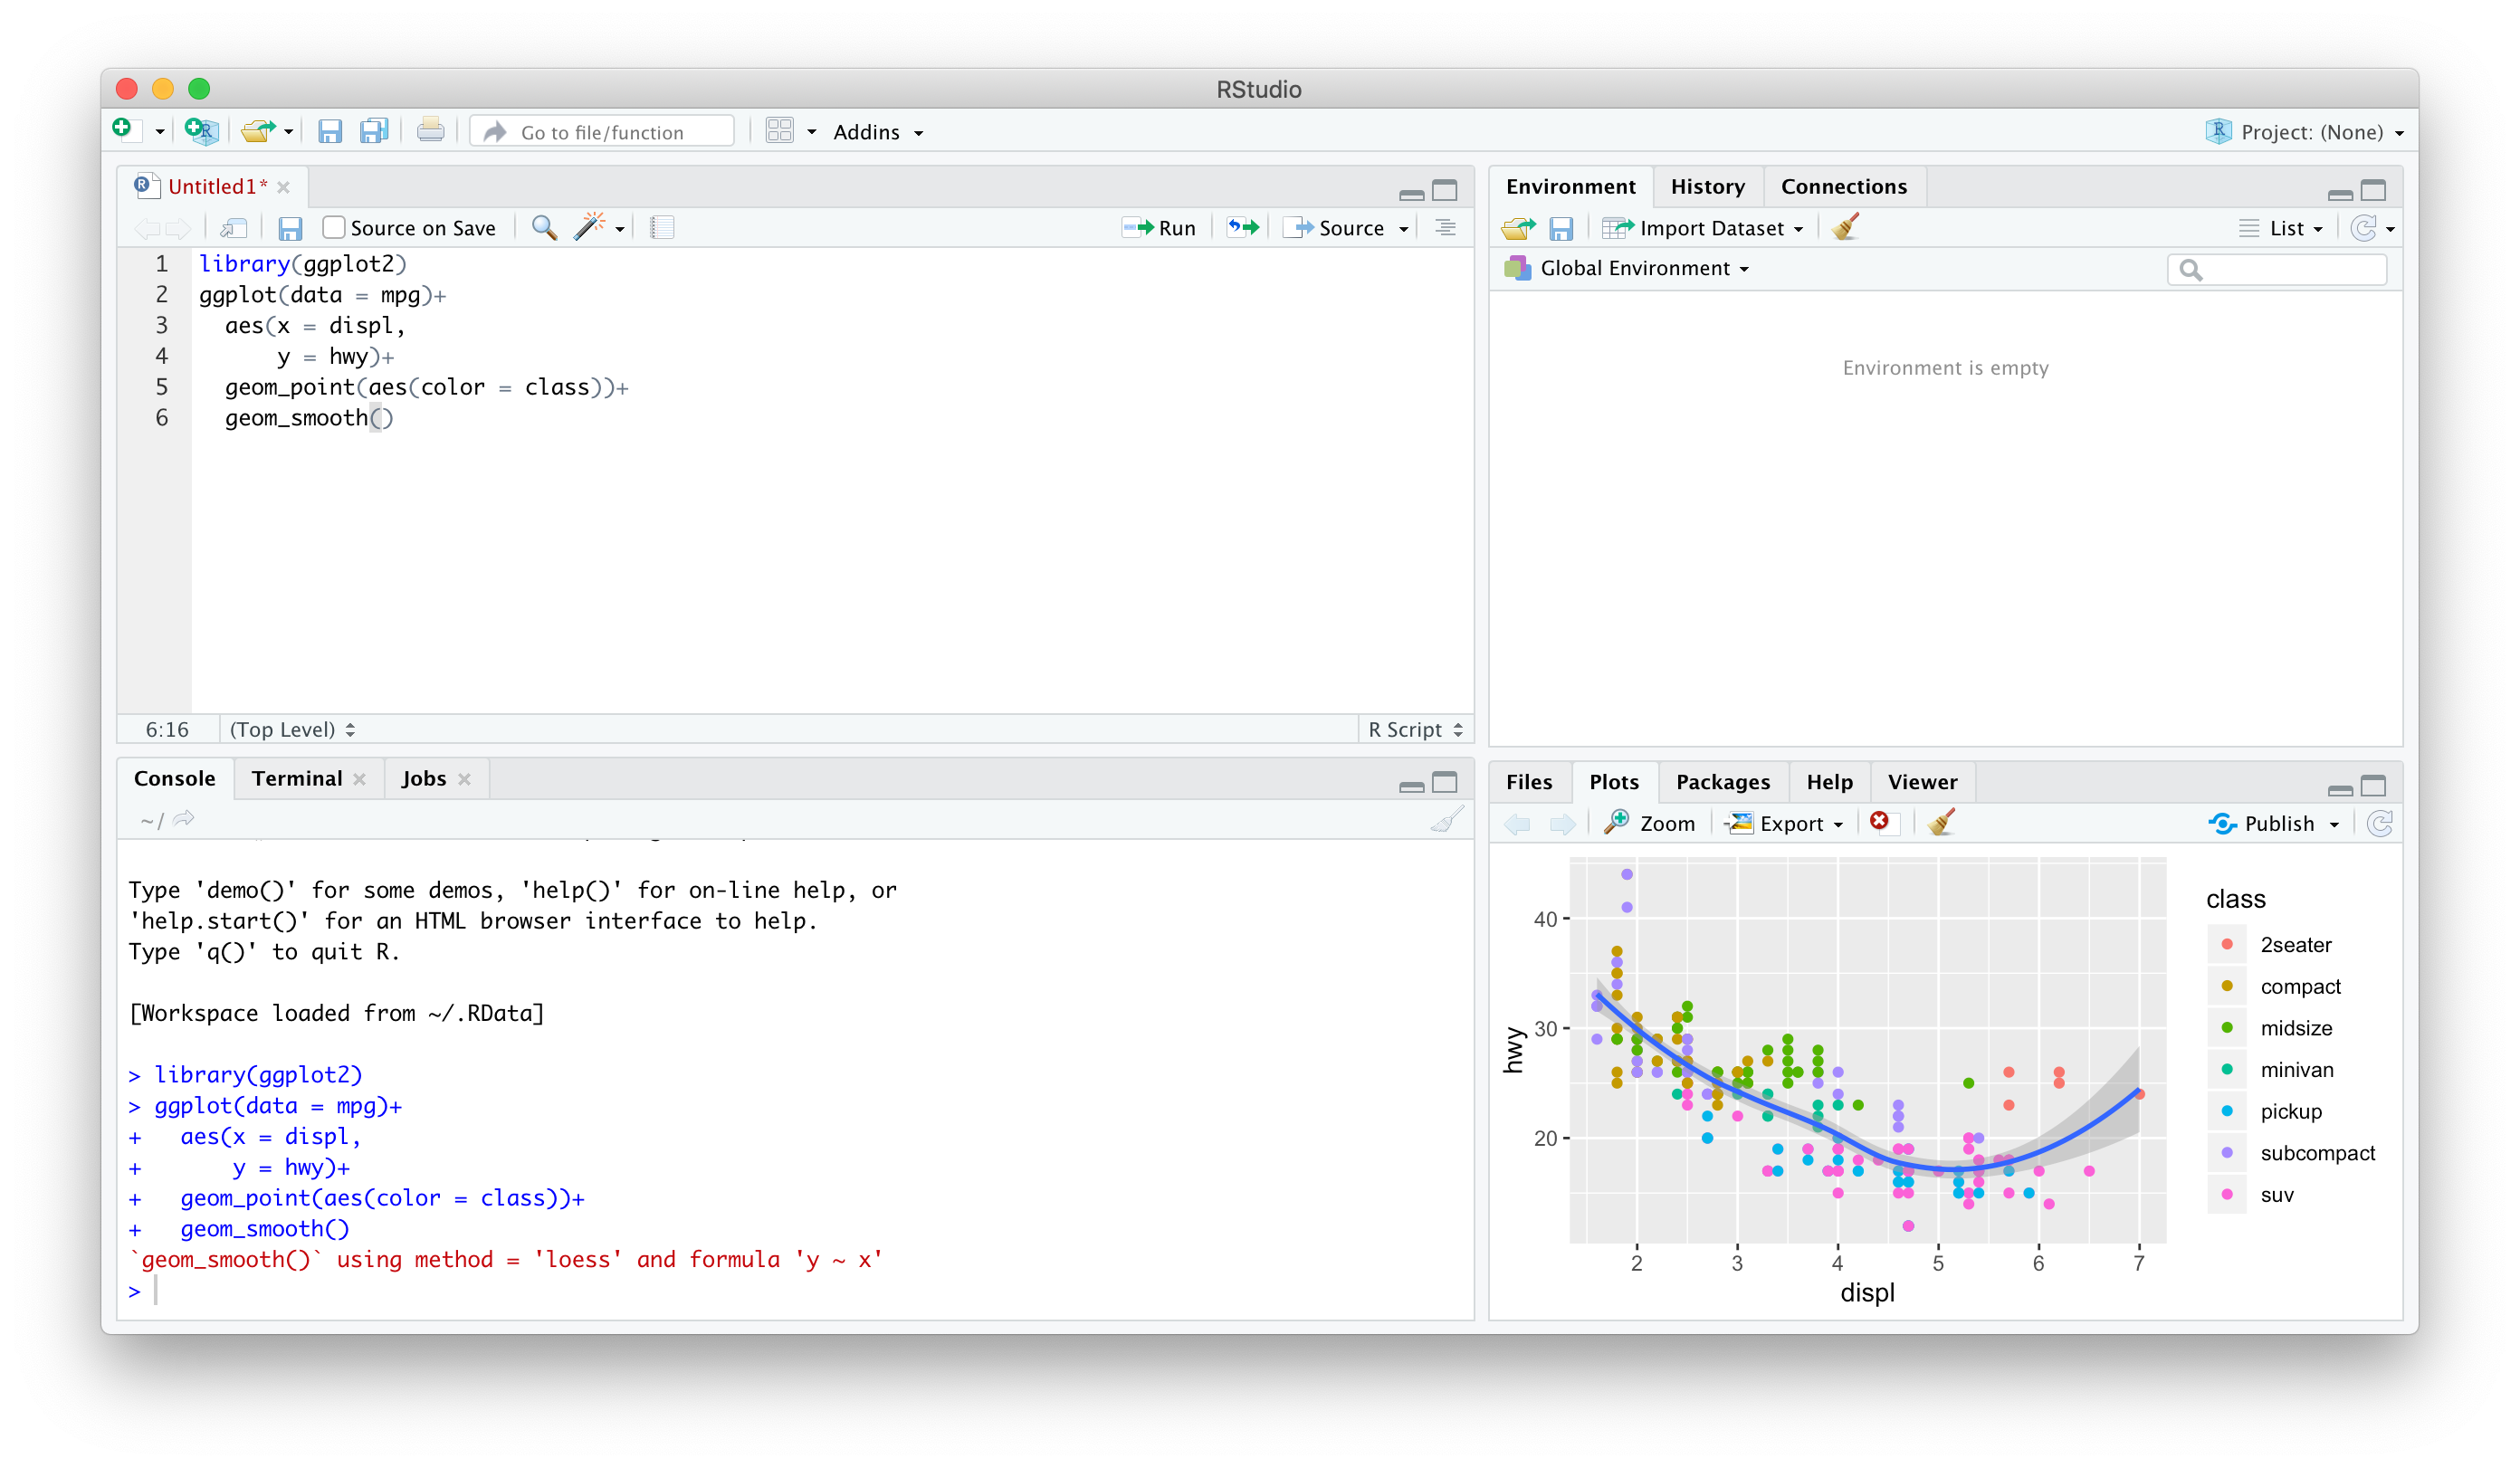Clear the console with the broom icon

(x=1446, y=820)
